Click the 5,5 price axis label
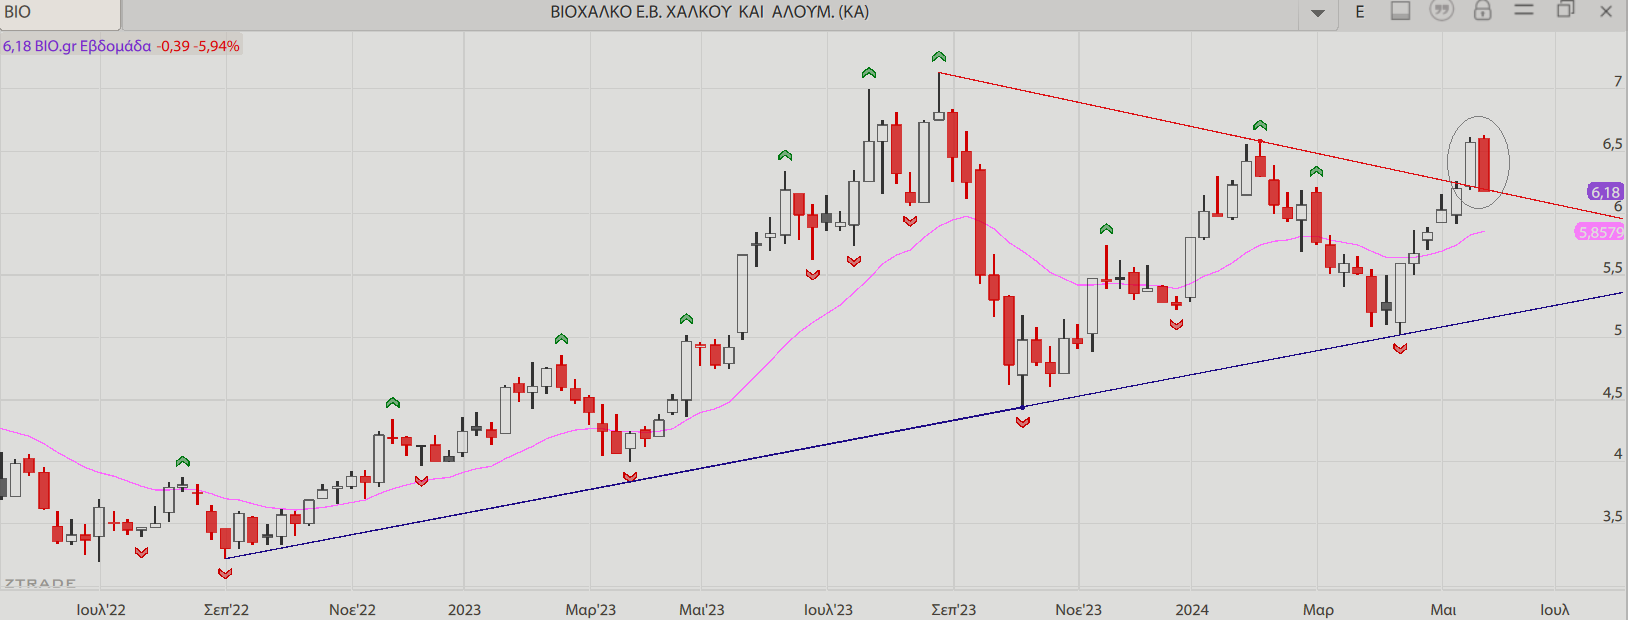Image resolution: width=1628 pixels, height=620 pixels. point(1612,268)
